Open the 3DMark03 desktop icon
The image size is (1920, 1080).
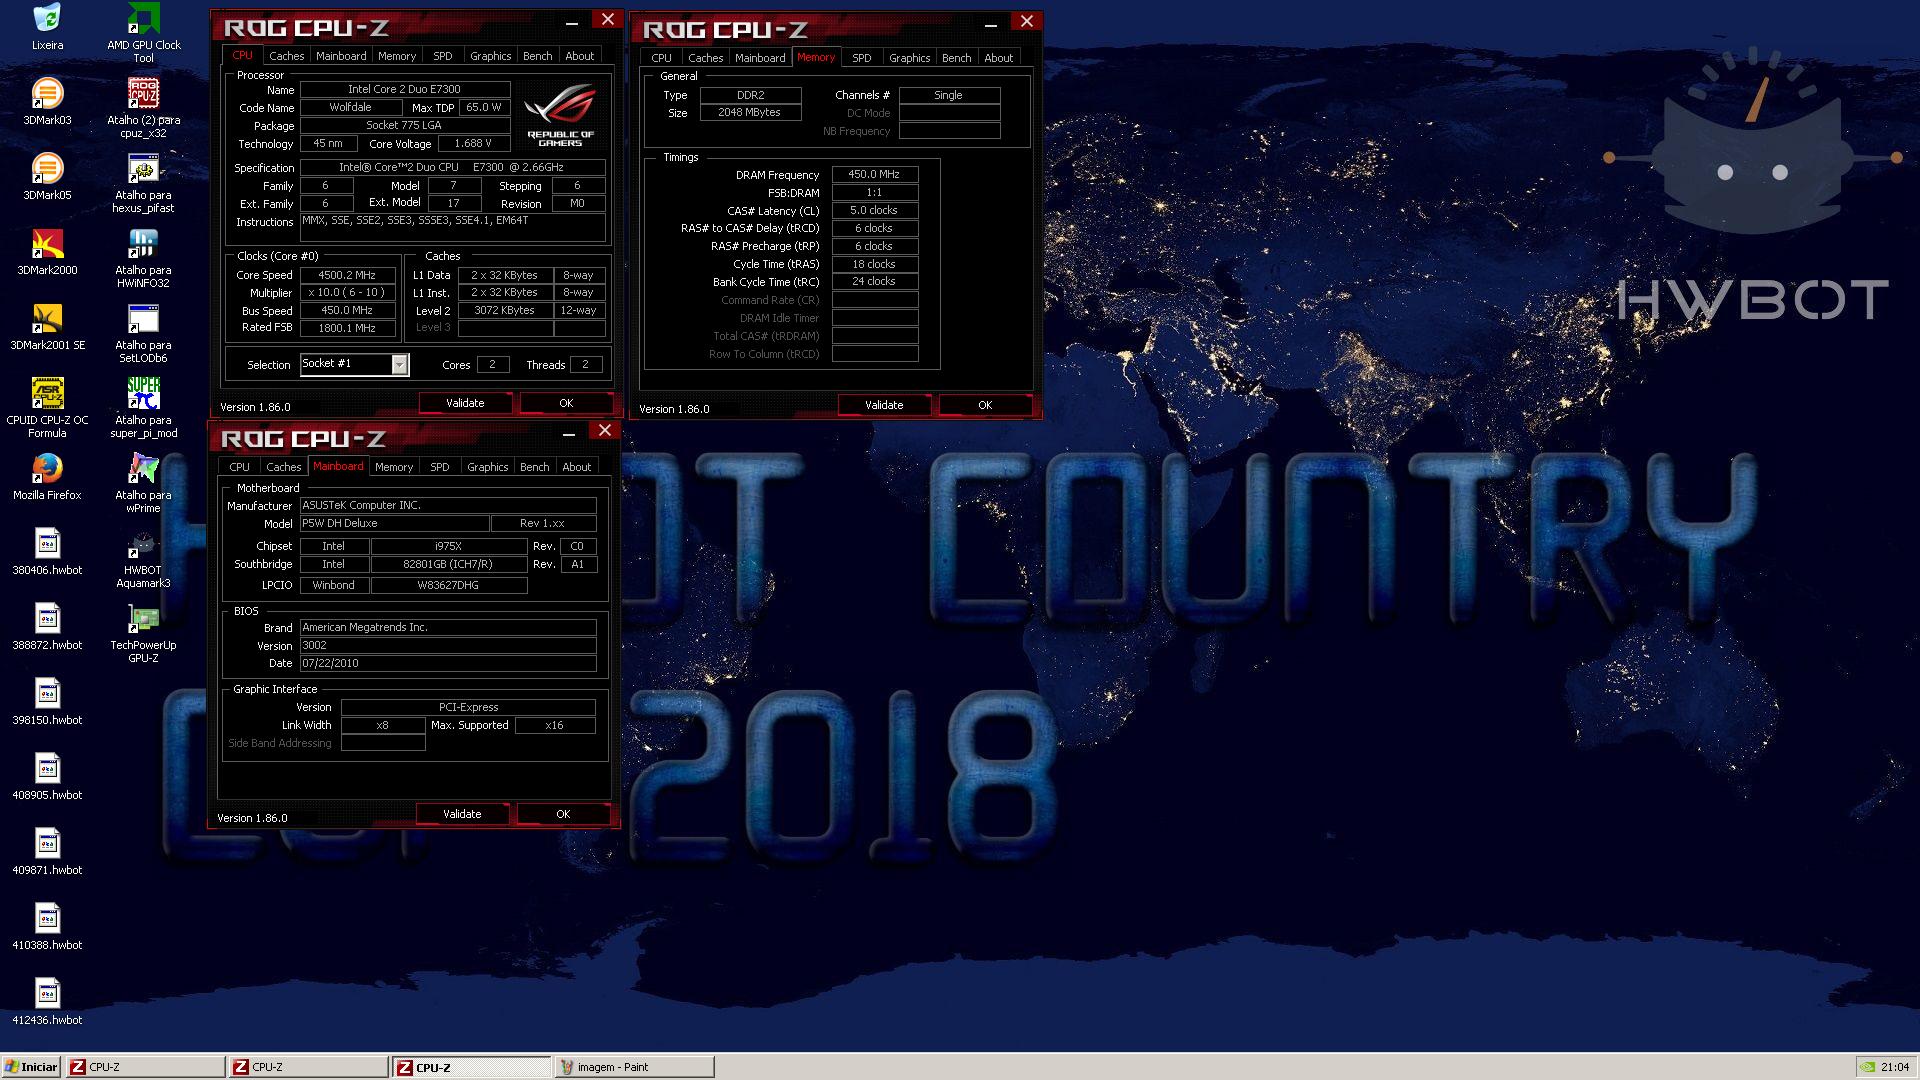pyautogui.click(x=47, y=93)
